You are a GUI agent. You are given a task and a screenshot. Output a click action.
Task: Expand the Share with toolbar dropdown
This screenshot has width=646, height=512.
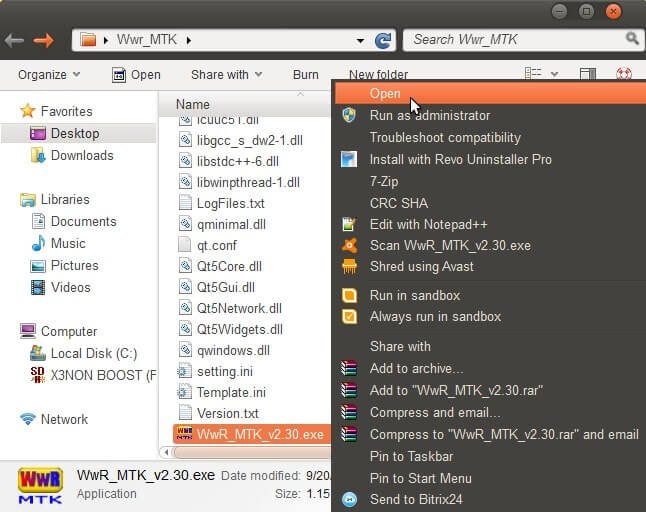pos(226,75)
